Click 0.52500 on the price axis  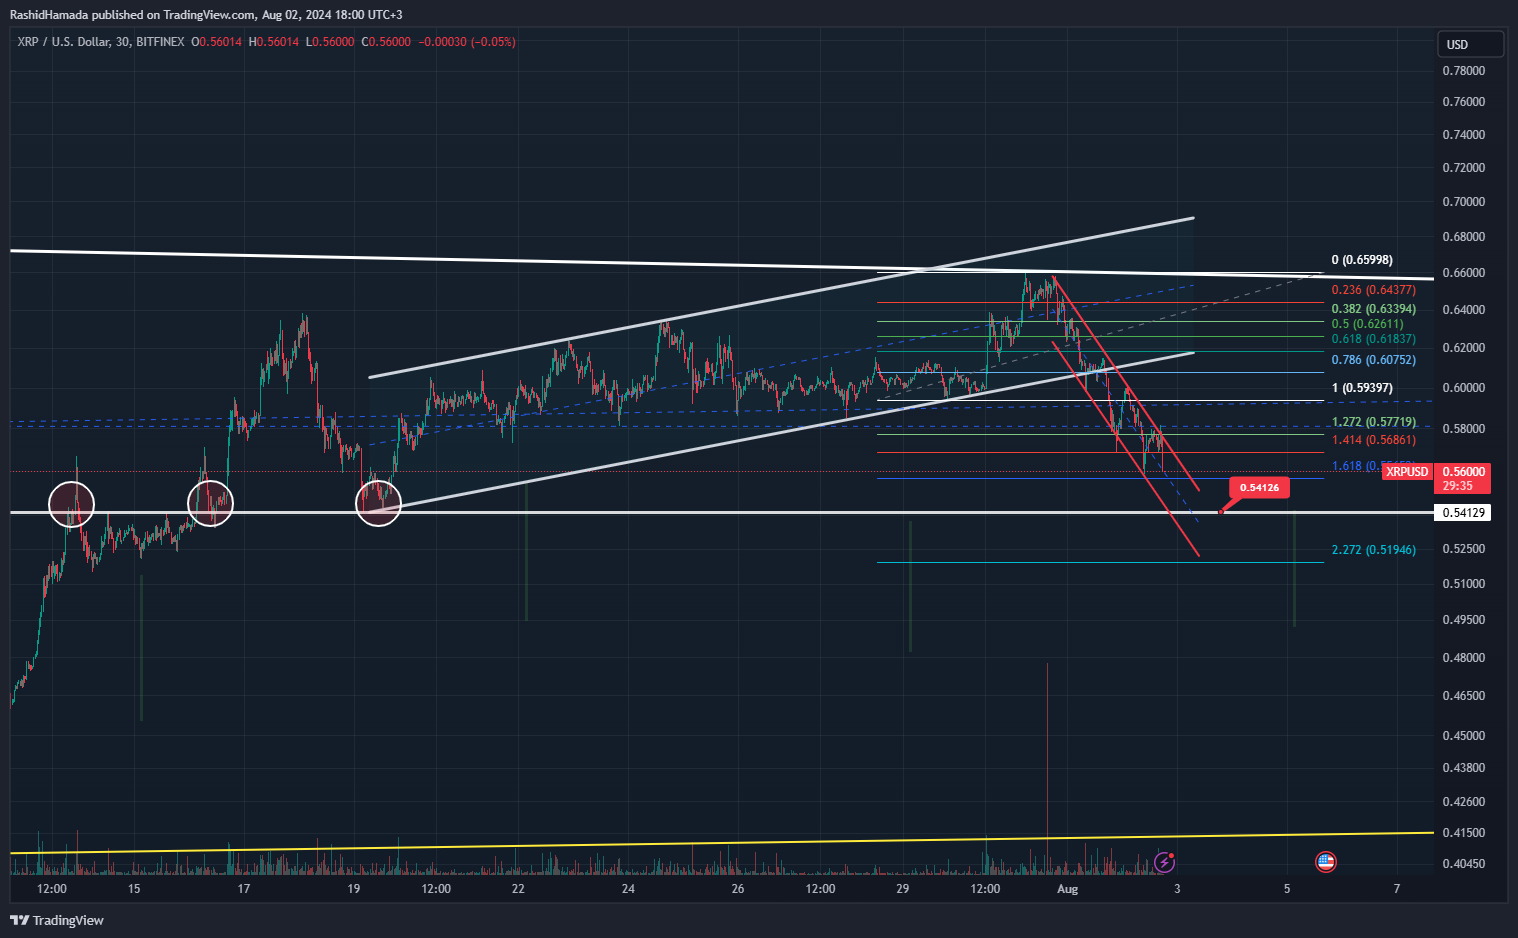click(x=1463, y=549)
